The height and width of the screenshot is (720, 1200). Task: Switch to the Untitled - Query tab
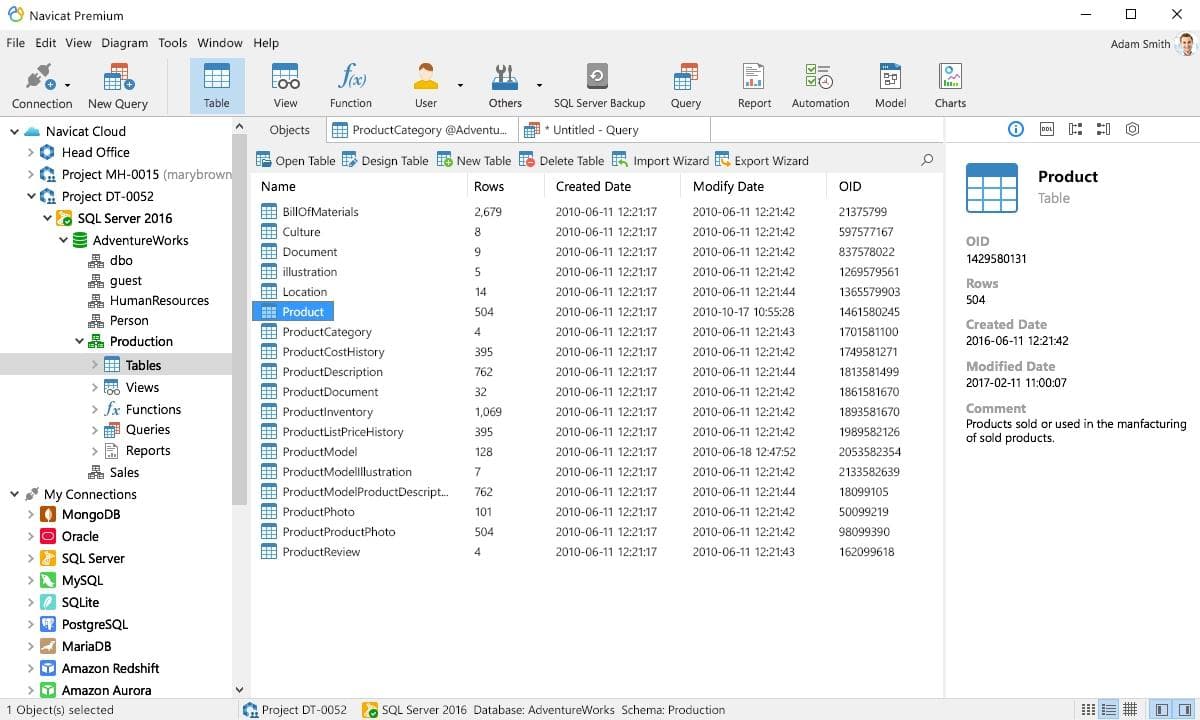pos(595,130)
